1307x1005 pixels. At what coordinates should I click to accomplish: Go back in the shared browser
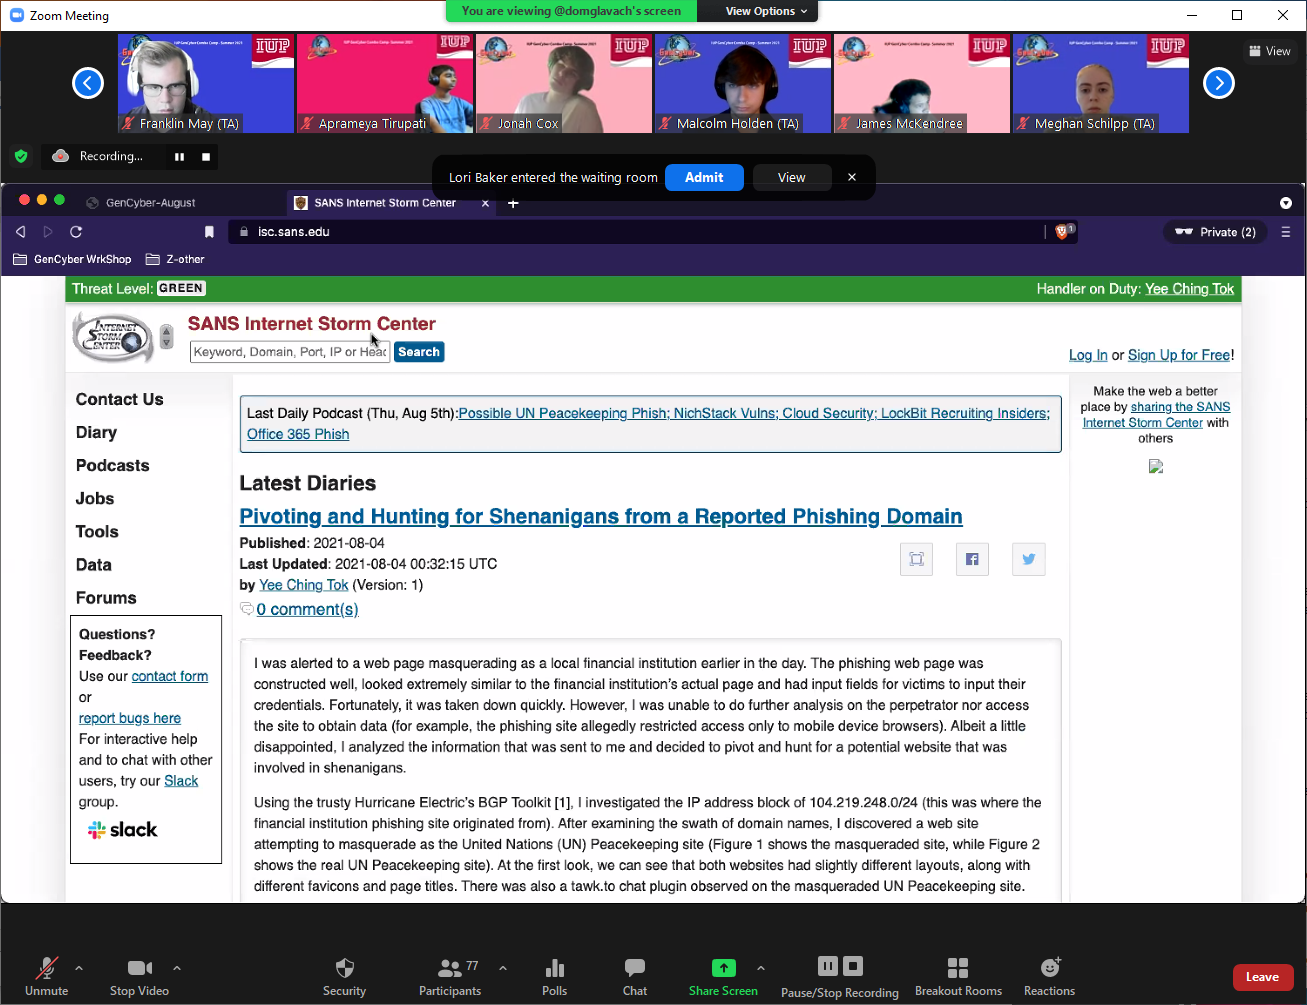(20, 231)
